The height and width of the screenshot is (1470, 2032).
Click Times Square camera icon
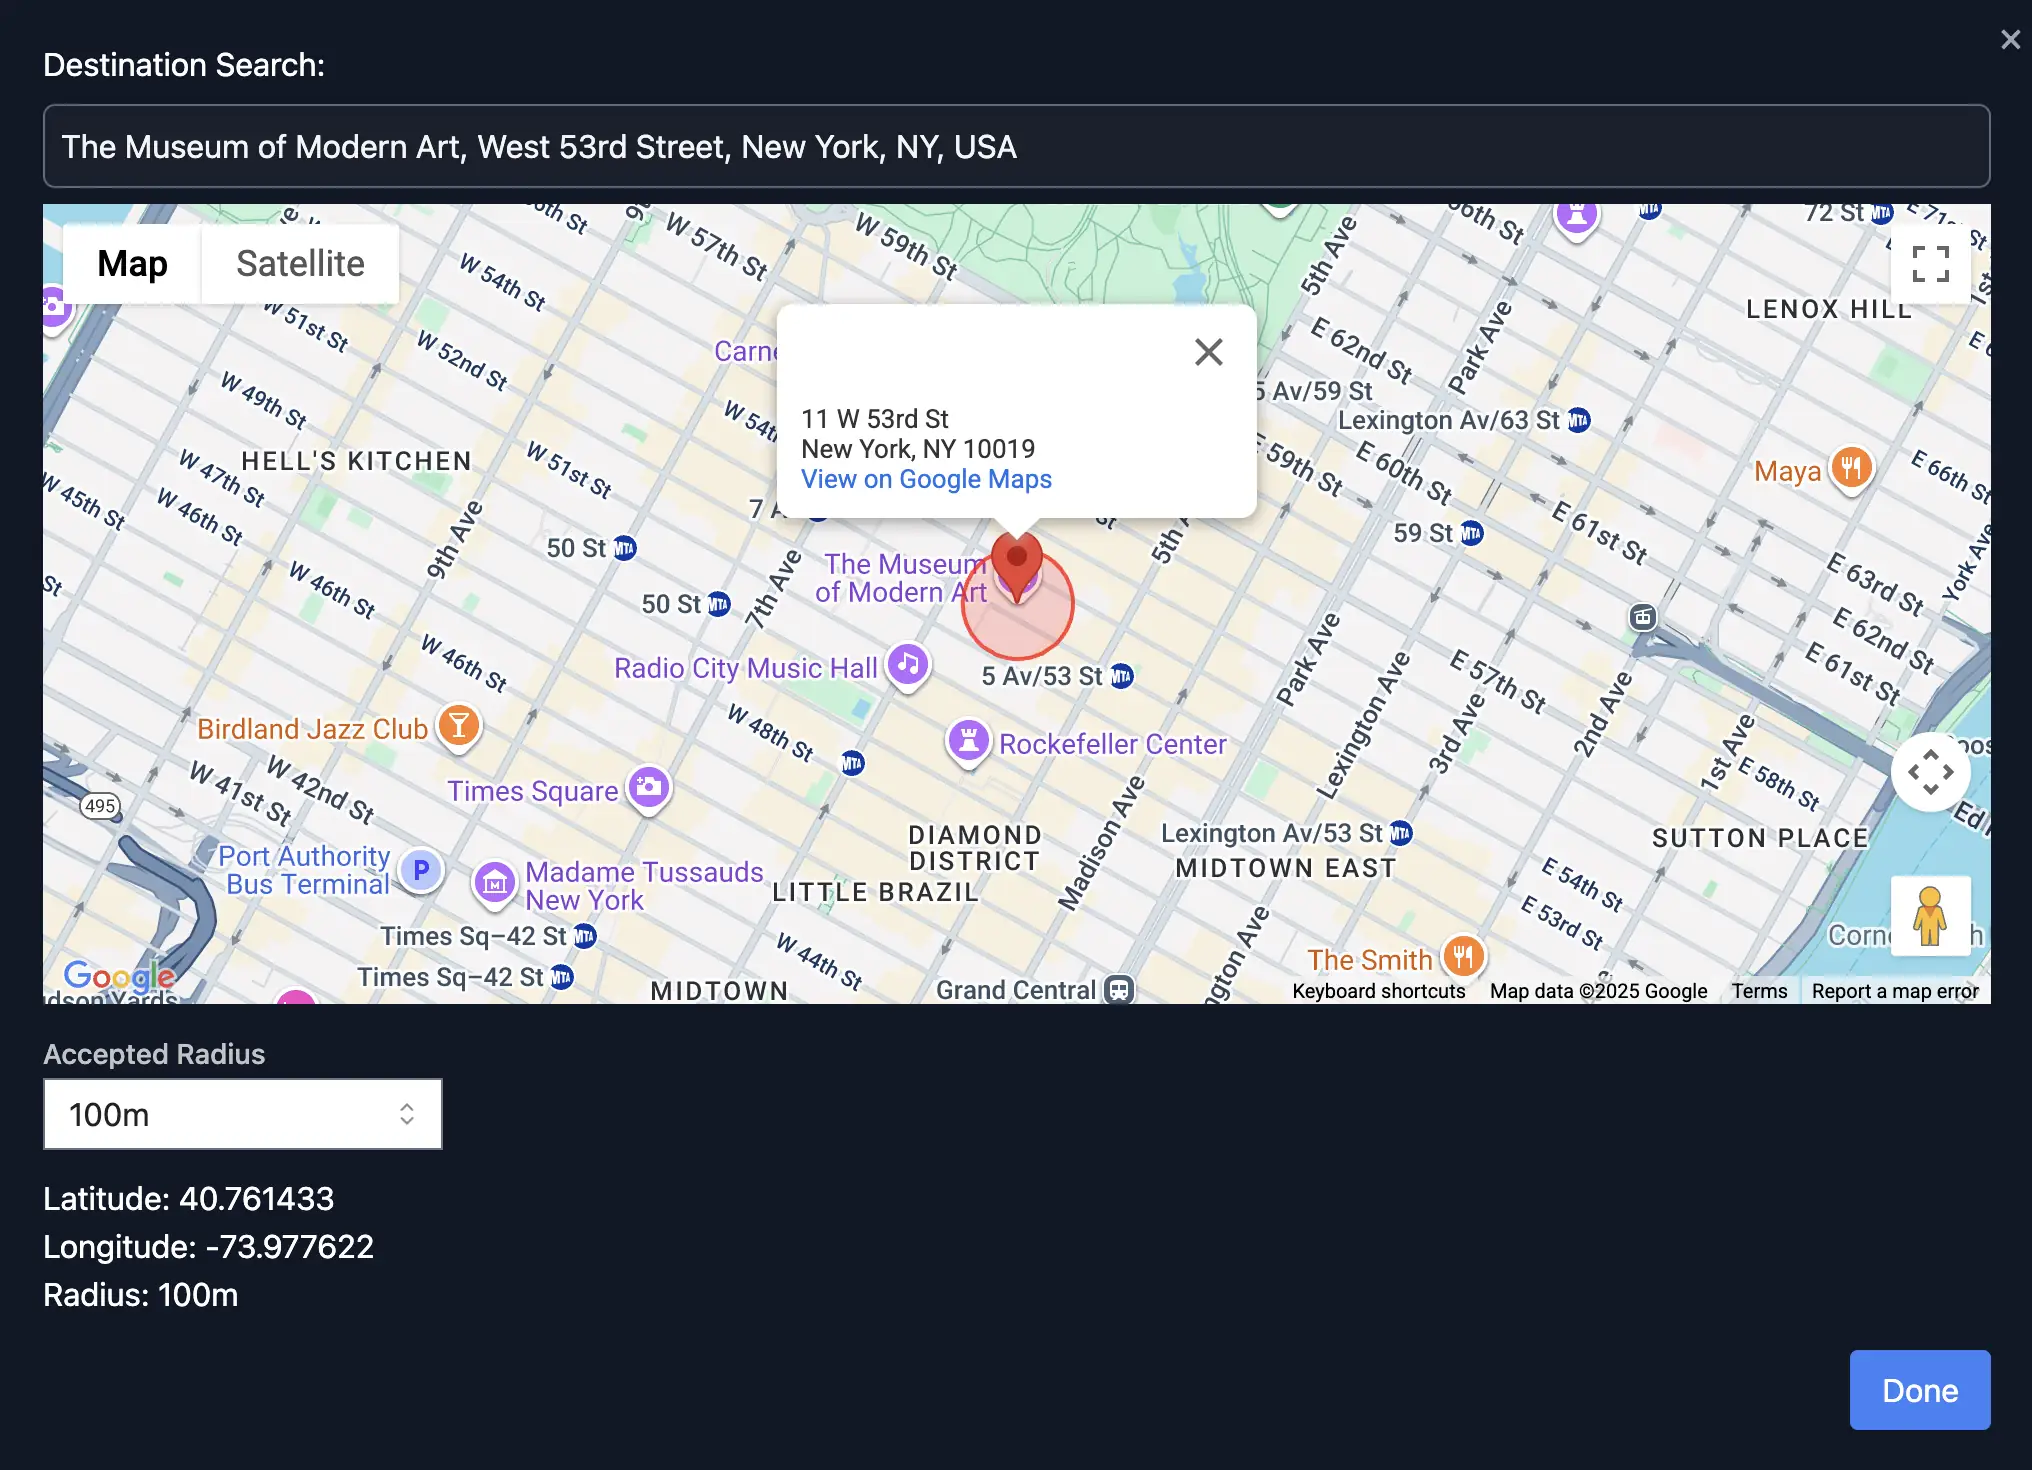(649, 789)
